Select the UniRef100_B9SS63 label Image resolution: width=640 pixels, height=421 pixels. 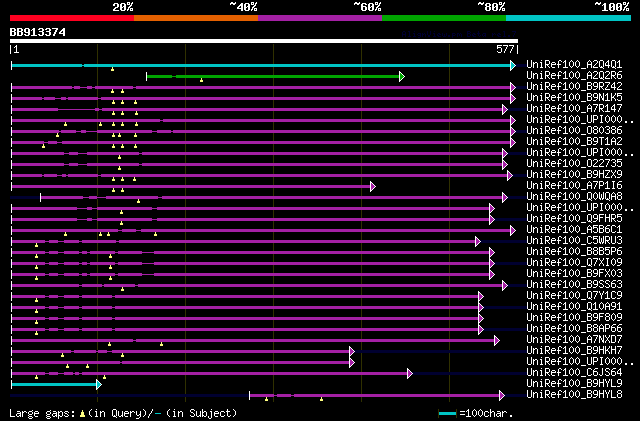(574, 285)
